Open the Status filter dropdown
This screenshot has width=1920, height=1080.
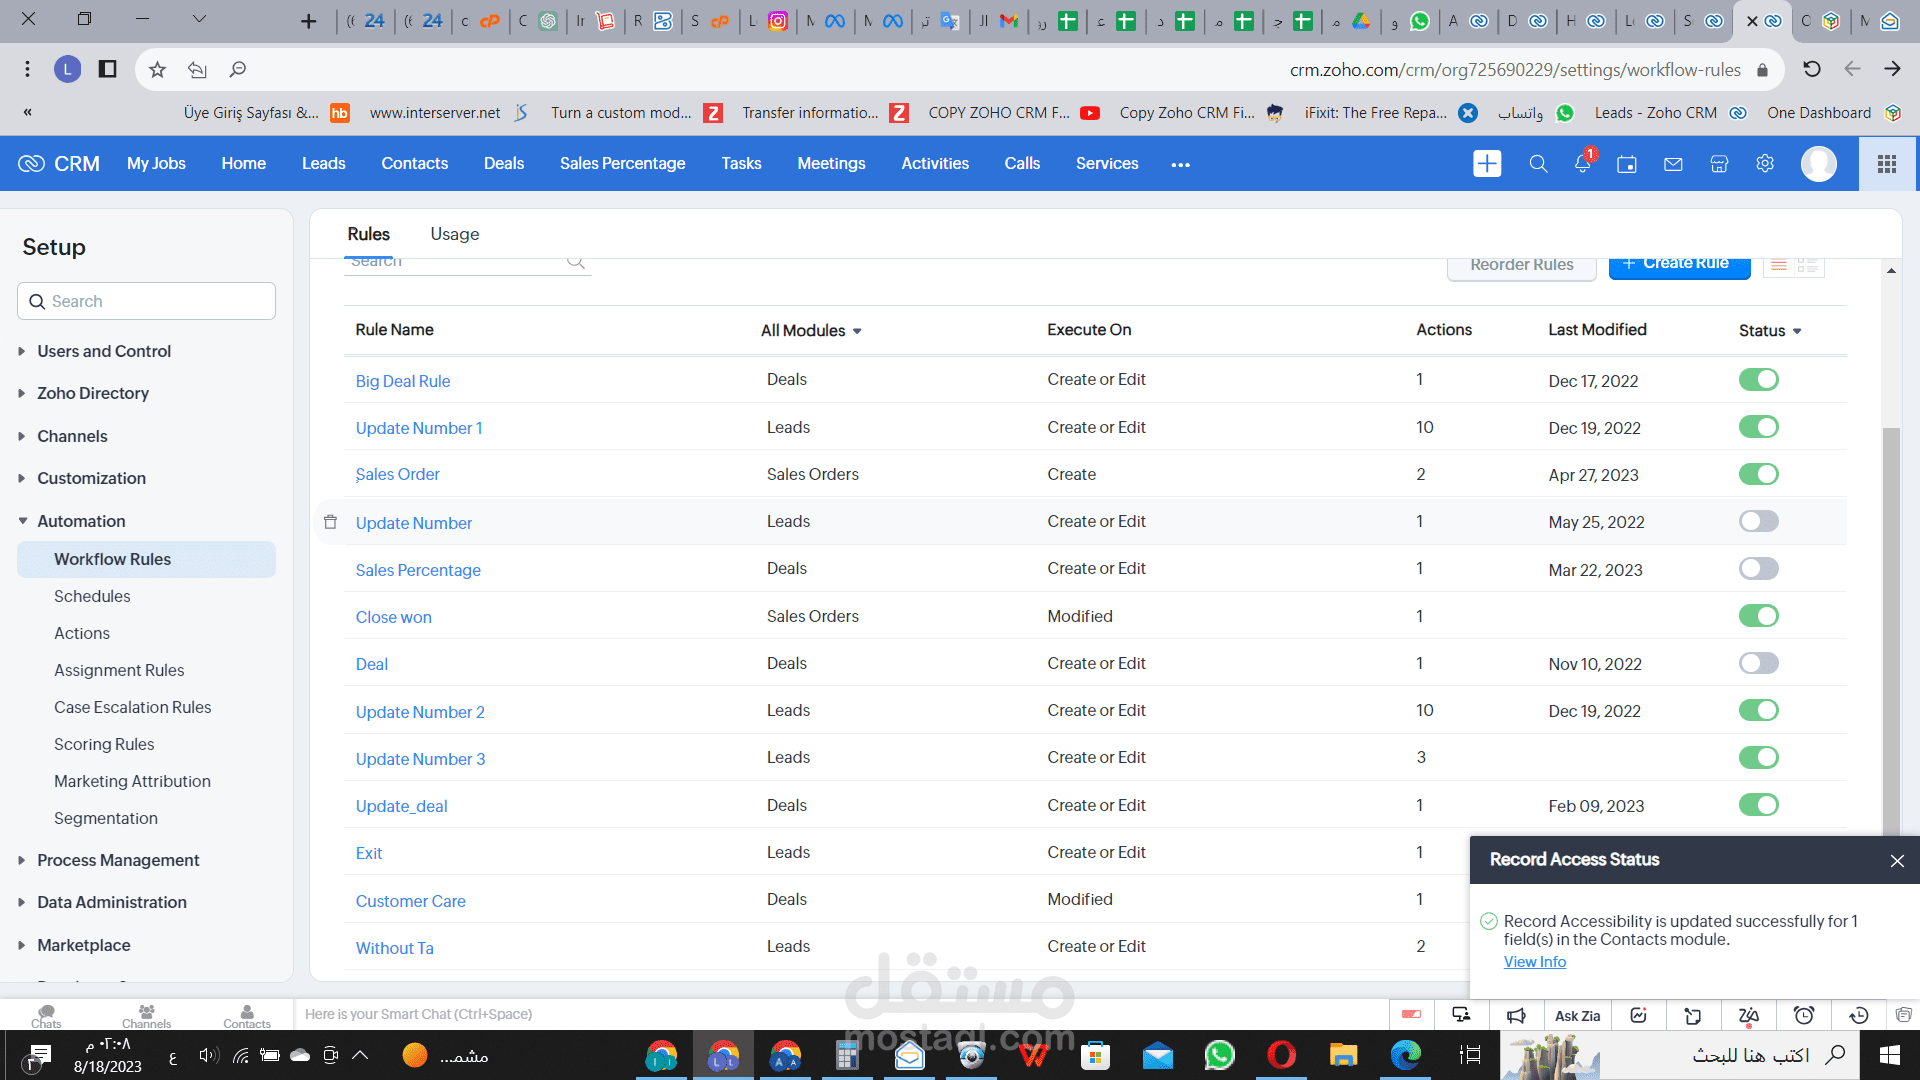[1770, 331]
